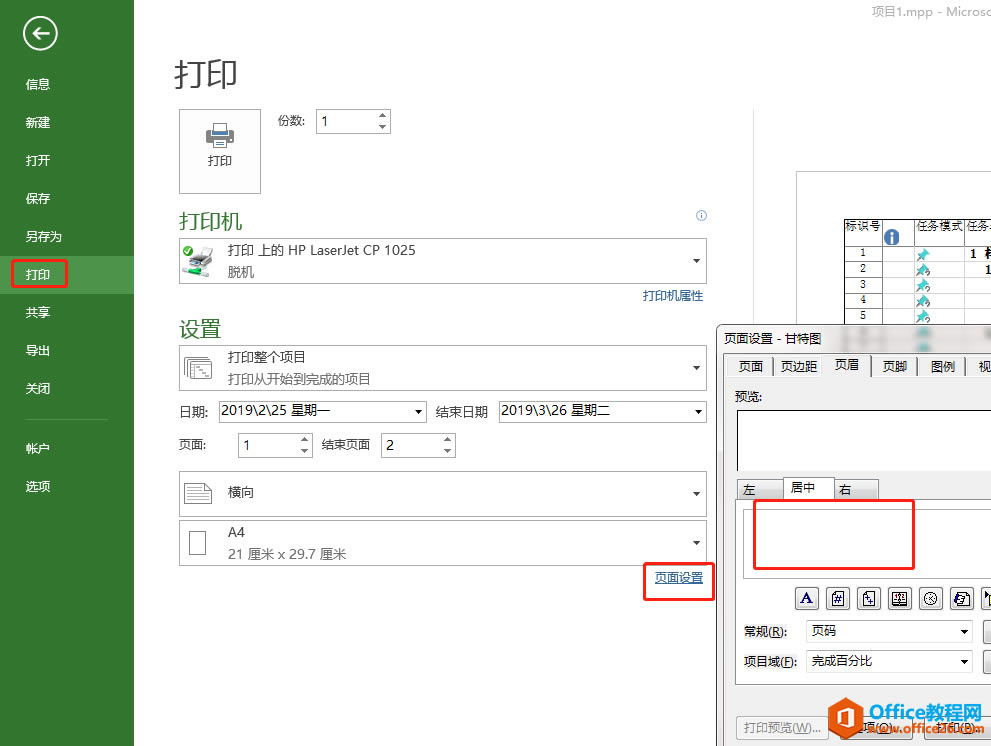Click the 结束页面 end page field
The width and height of the screenshot is (991, 746).
click(411, 445)
